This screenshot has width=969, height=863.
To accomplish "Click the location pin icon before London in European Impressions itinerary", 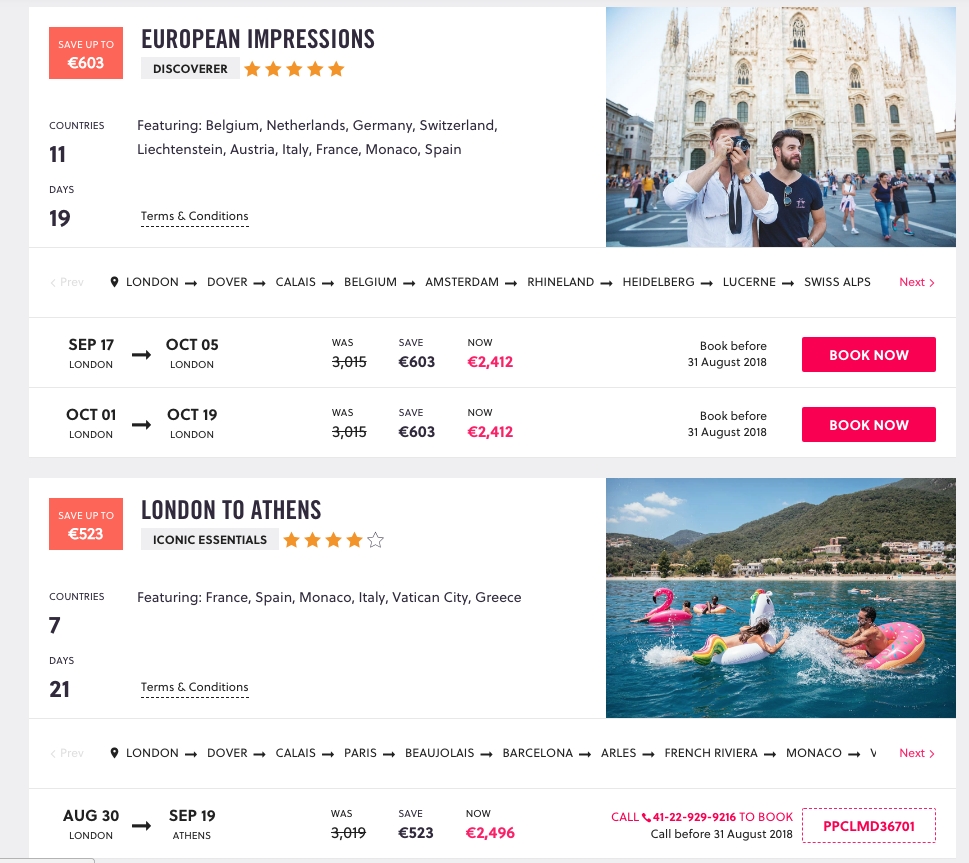I will pos(115,282).
